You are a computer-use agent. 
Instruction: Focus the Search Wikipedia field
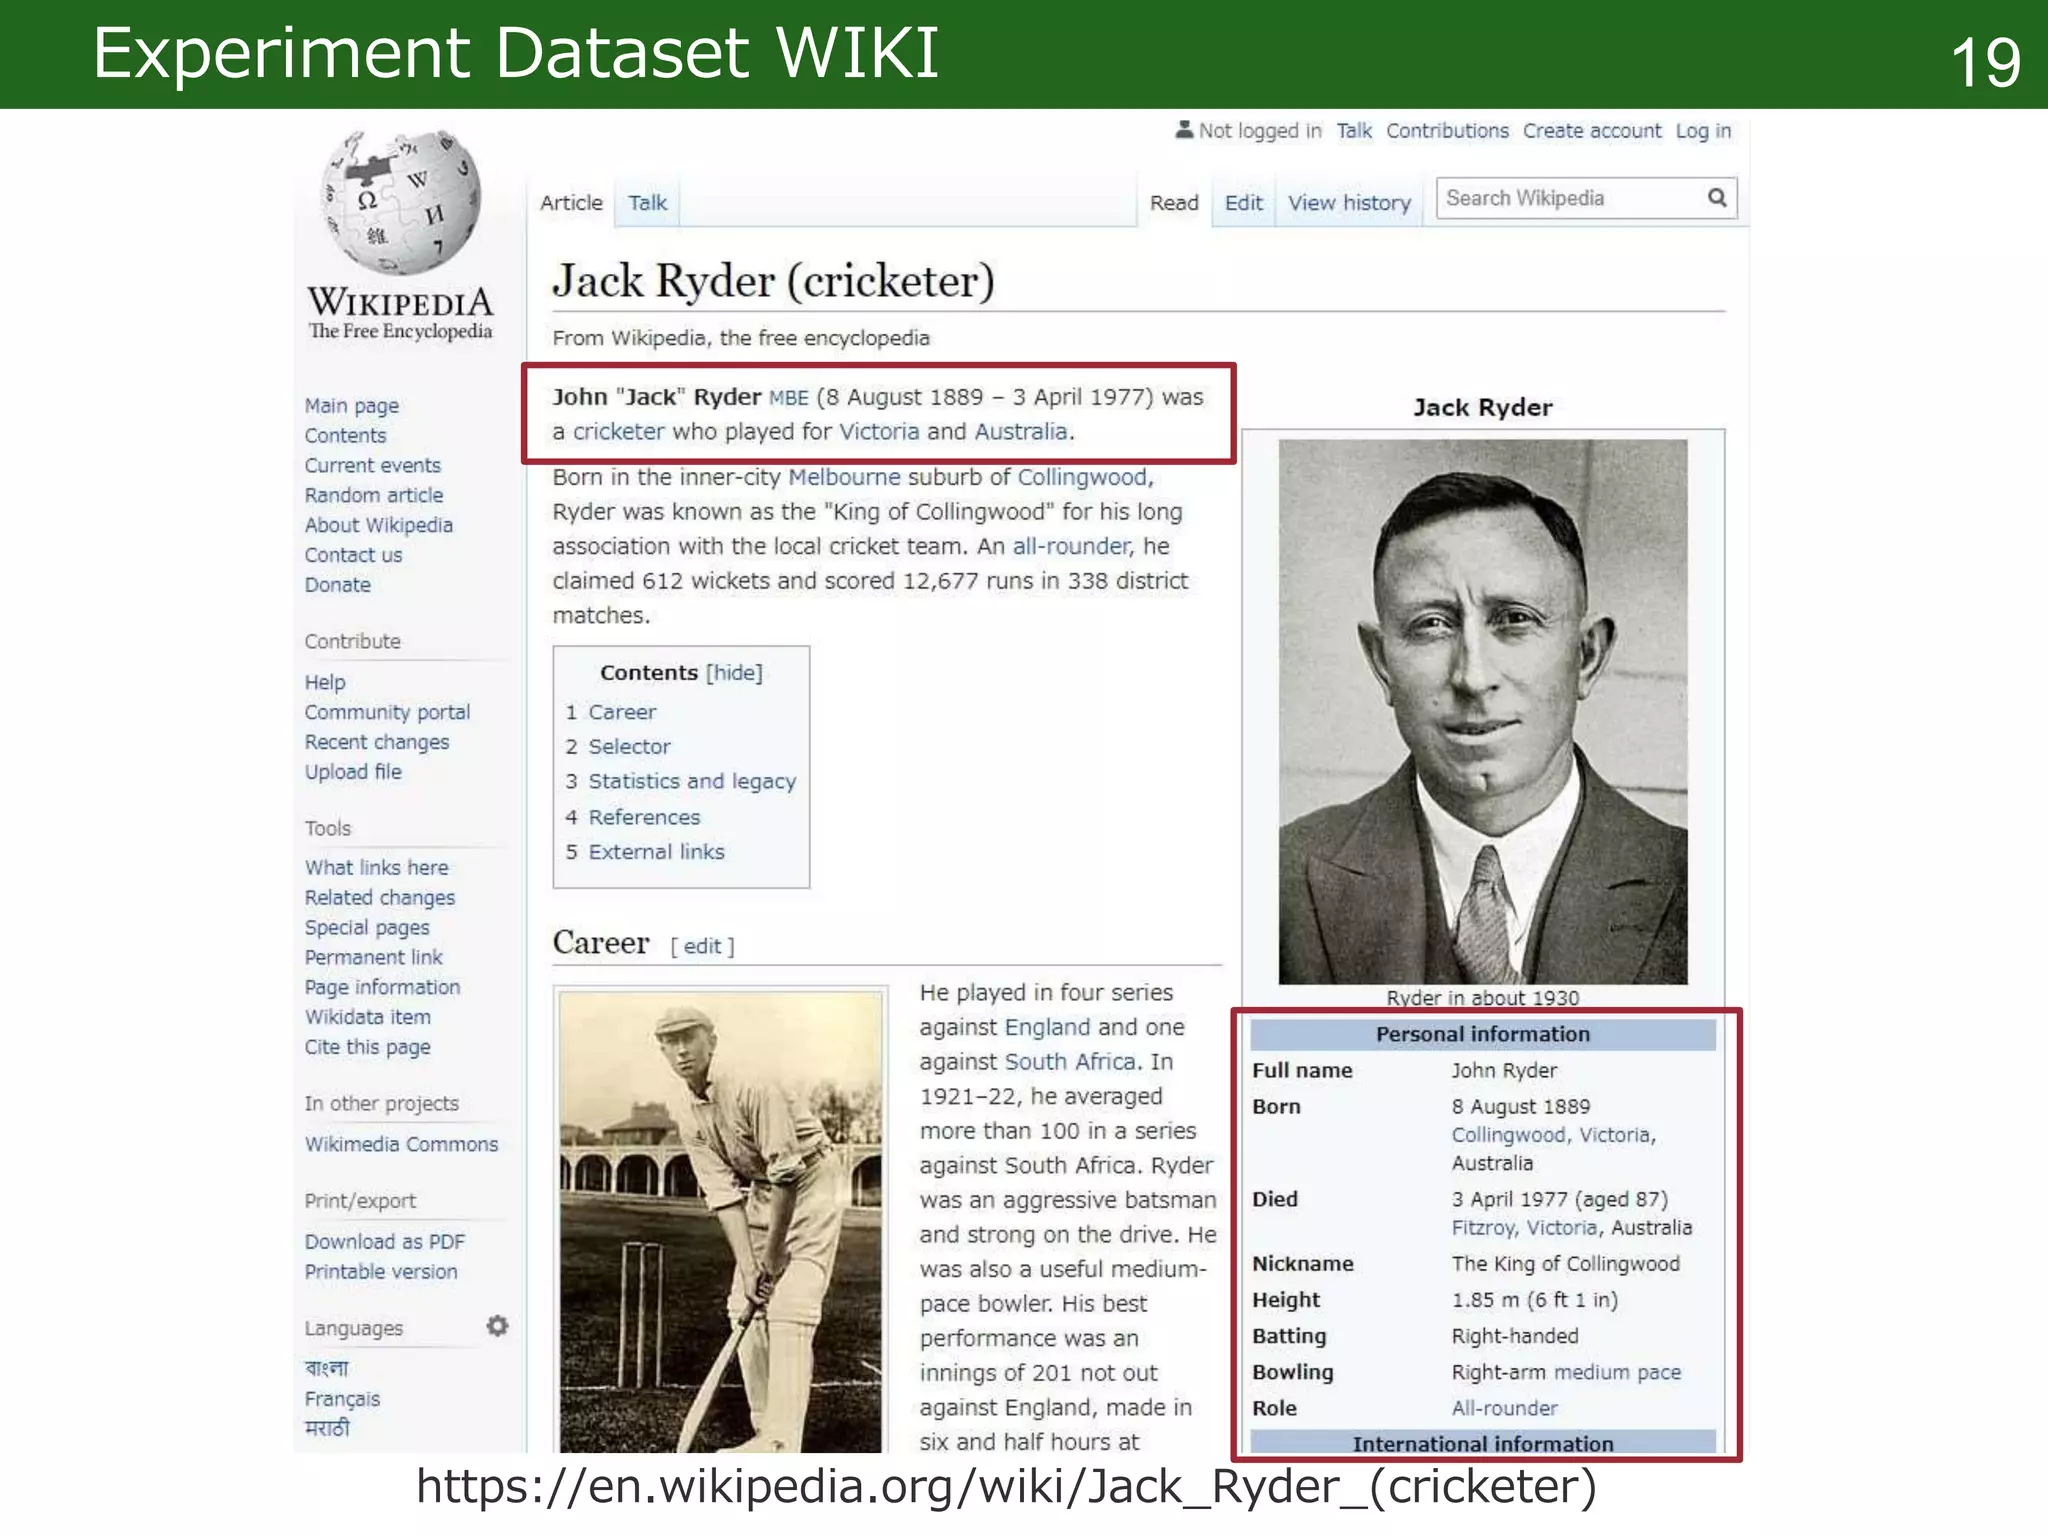[1586, 198]
